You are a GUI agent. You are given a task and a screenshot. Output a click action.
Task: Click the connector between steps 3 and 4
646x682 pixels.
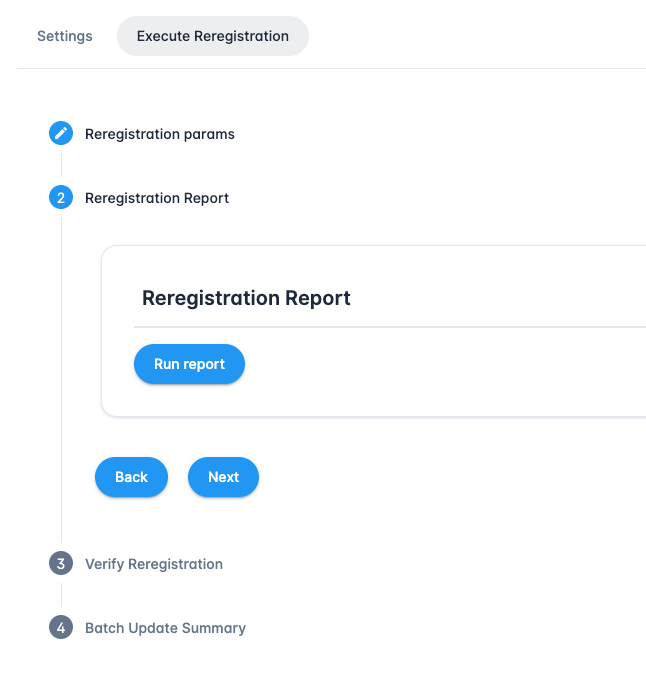pos(61,596)
